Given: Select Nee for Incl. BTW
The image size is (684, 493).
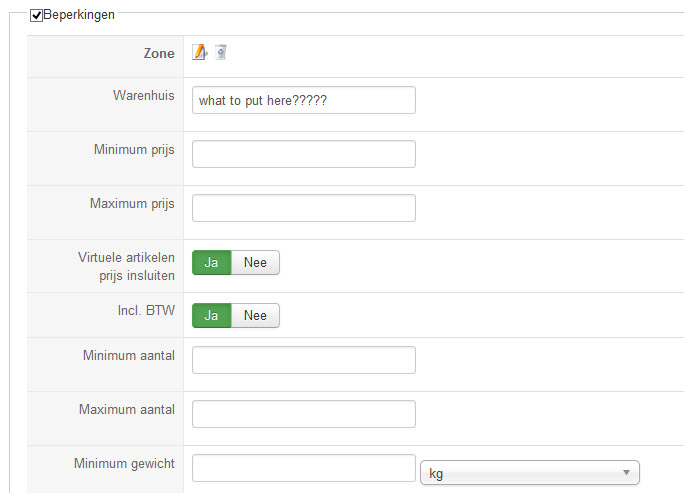Looking at the screenshot, I should [255, 315].
